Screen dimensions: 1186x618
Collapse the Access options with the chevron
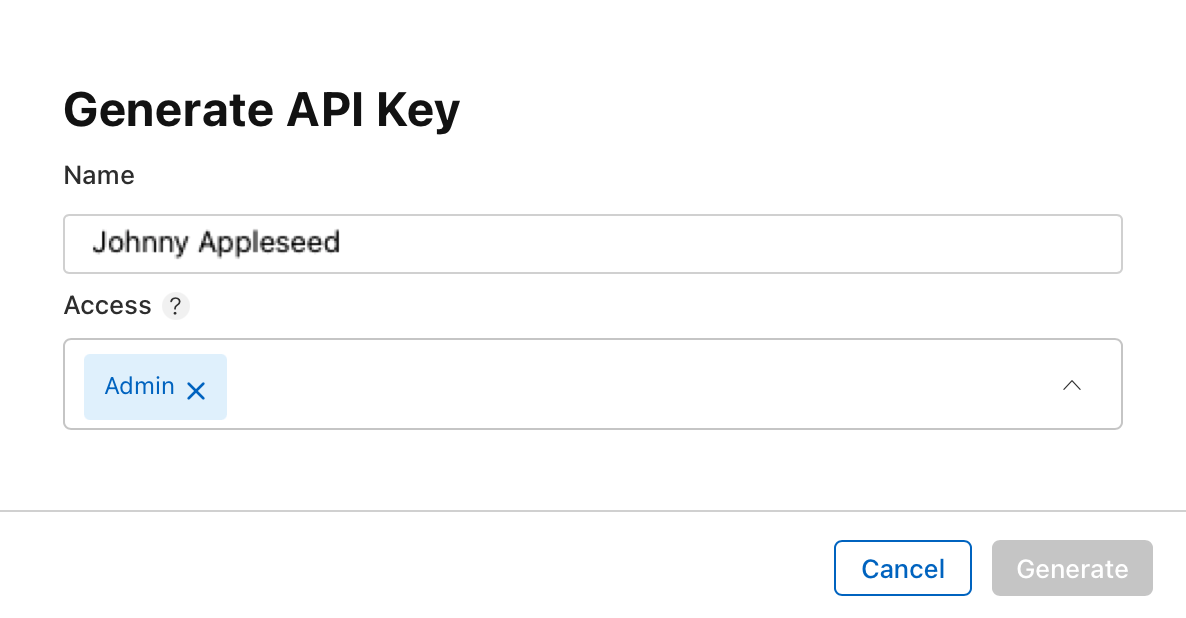click(1071, 385)
